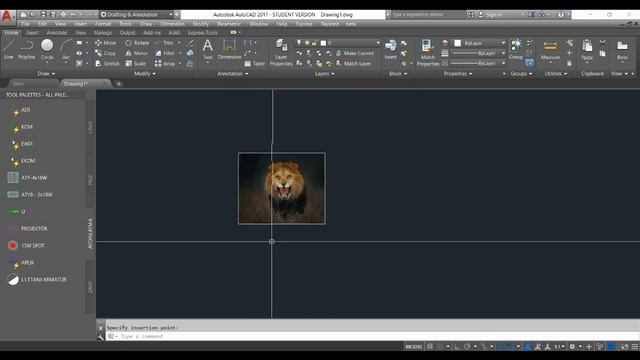640x360 pixels.
Task: Select the Circle tool
Action: 47,49
